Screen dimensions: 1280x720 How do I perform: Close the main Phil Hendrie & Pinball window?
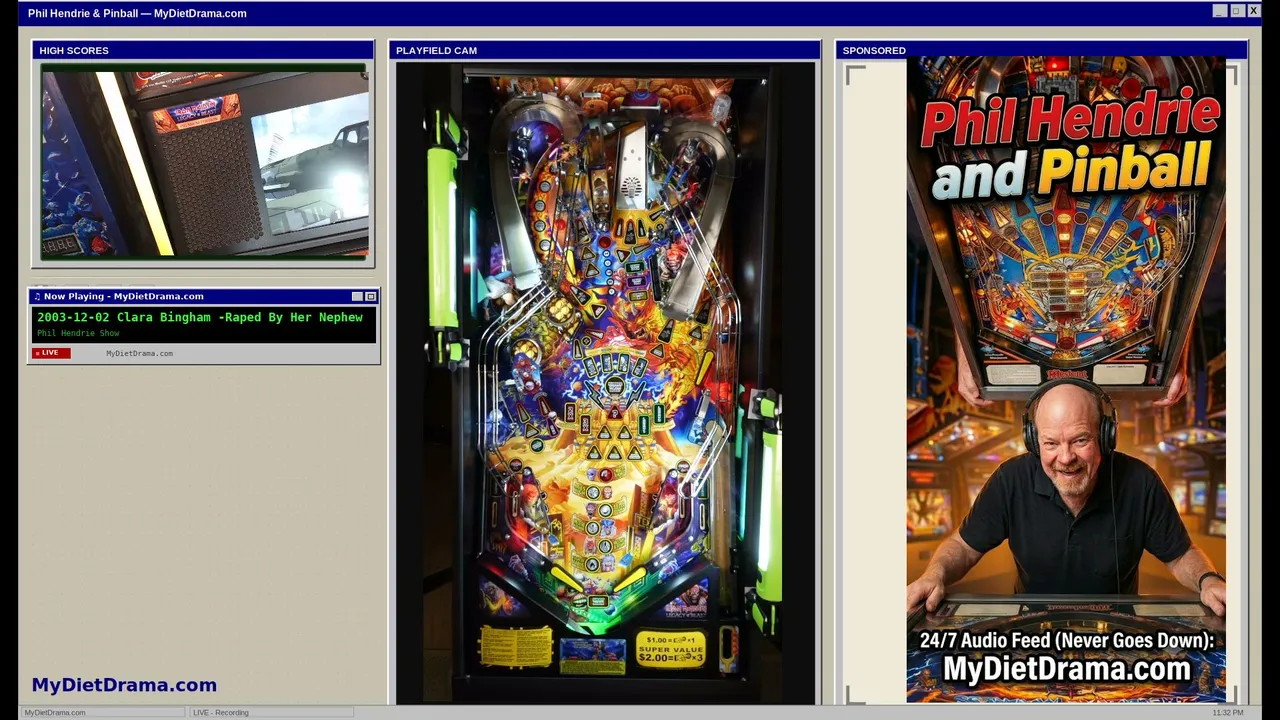point(1253,11)
